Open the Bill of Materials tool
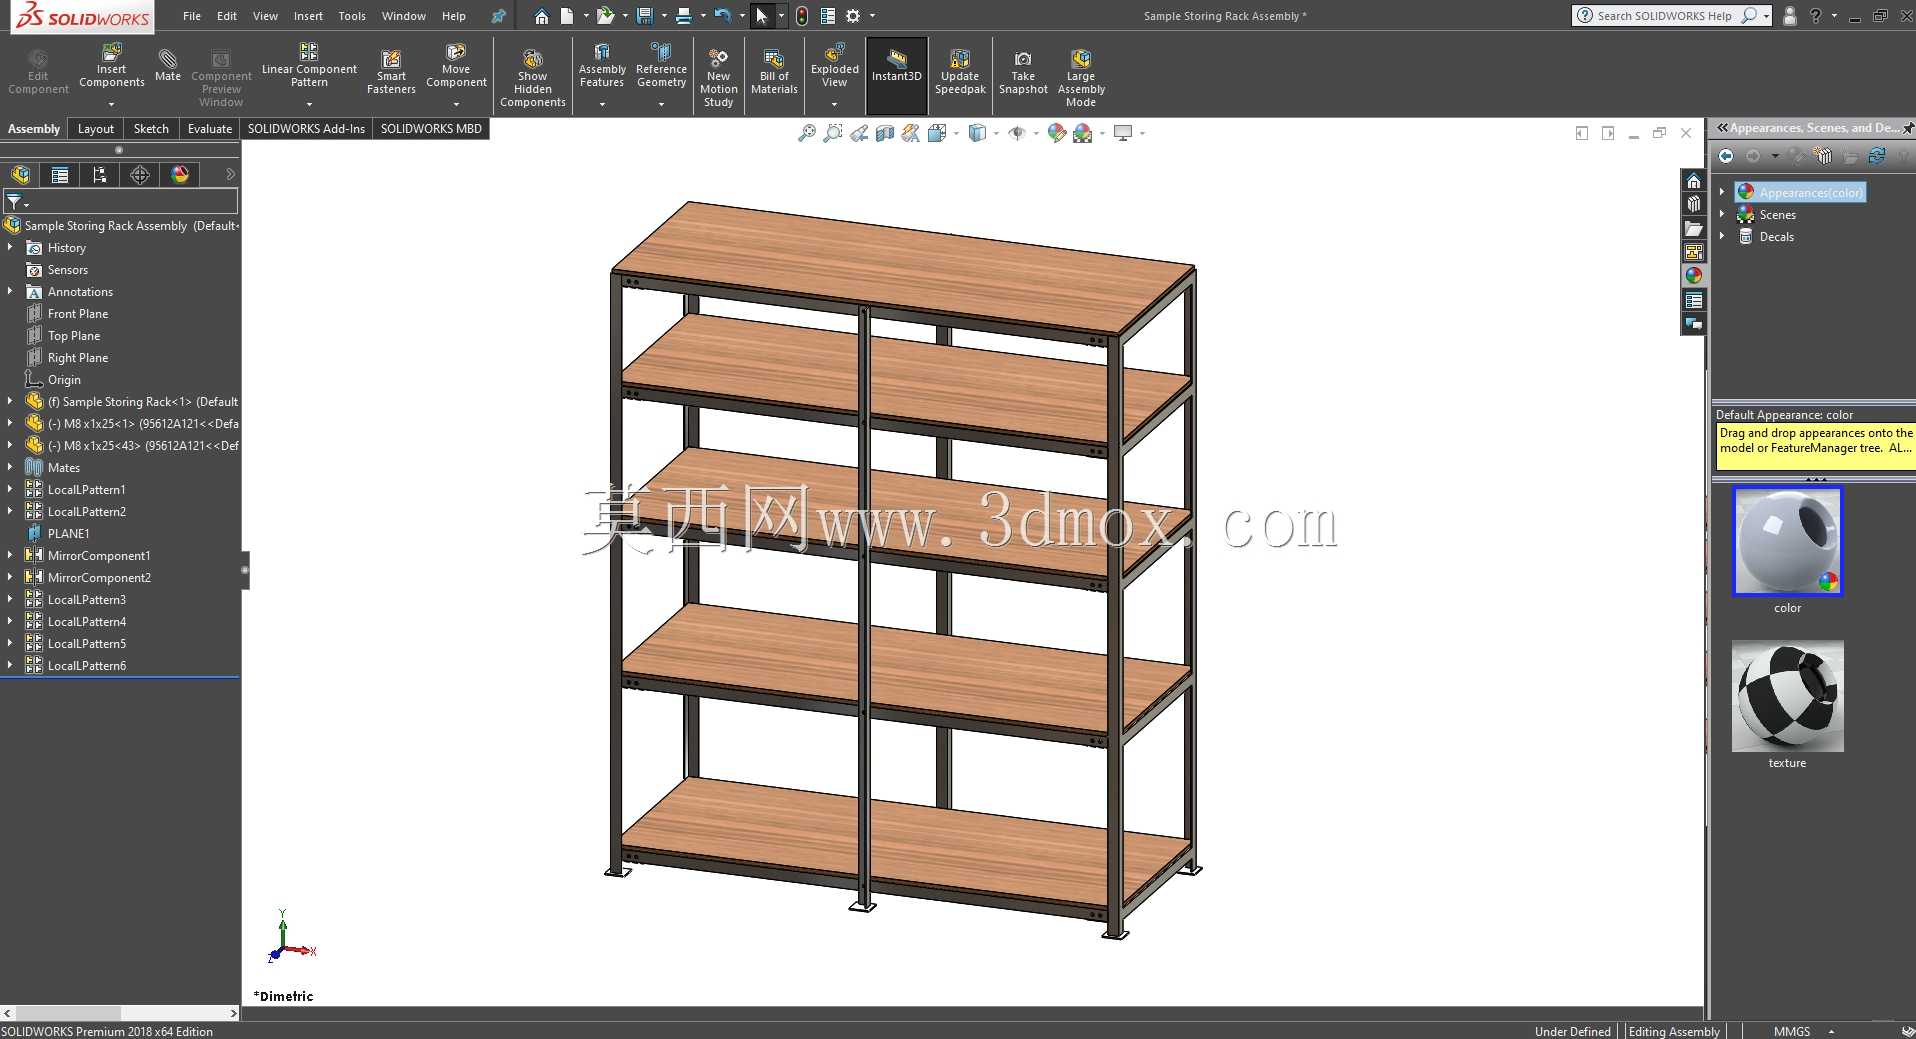 tap(774, 72)
